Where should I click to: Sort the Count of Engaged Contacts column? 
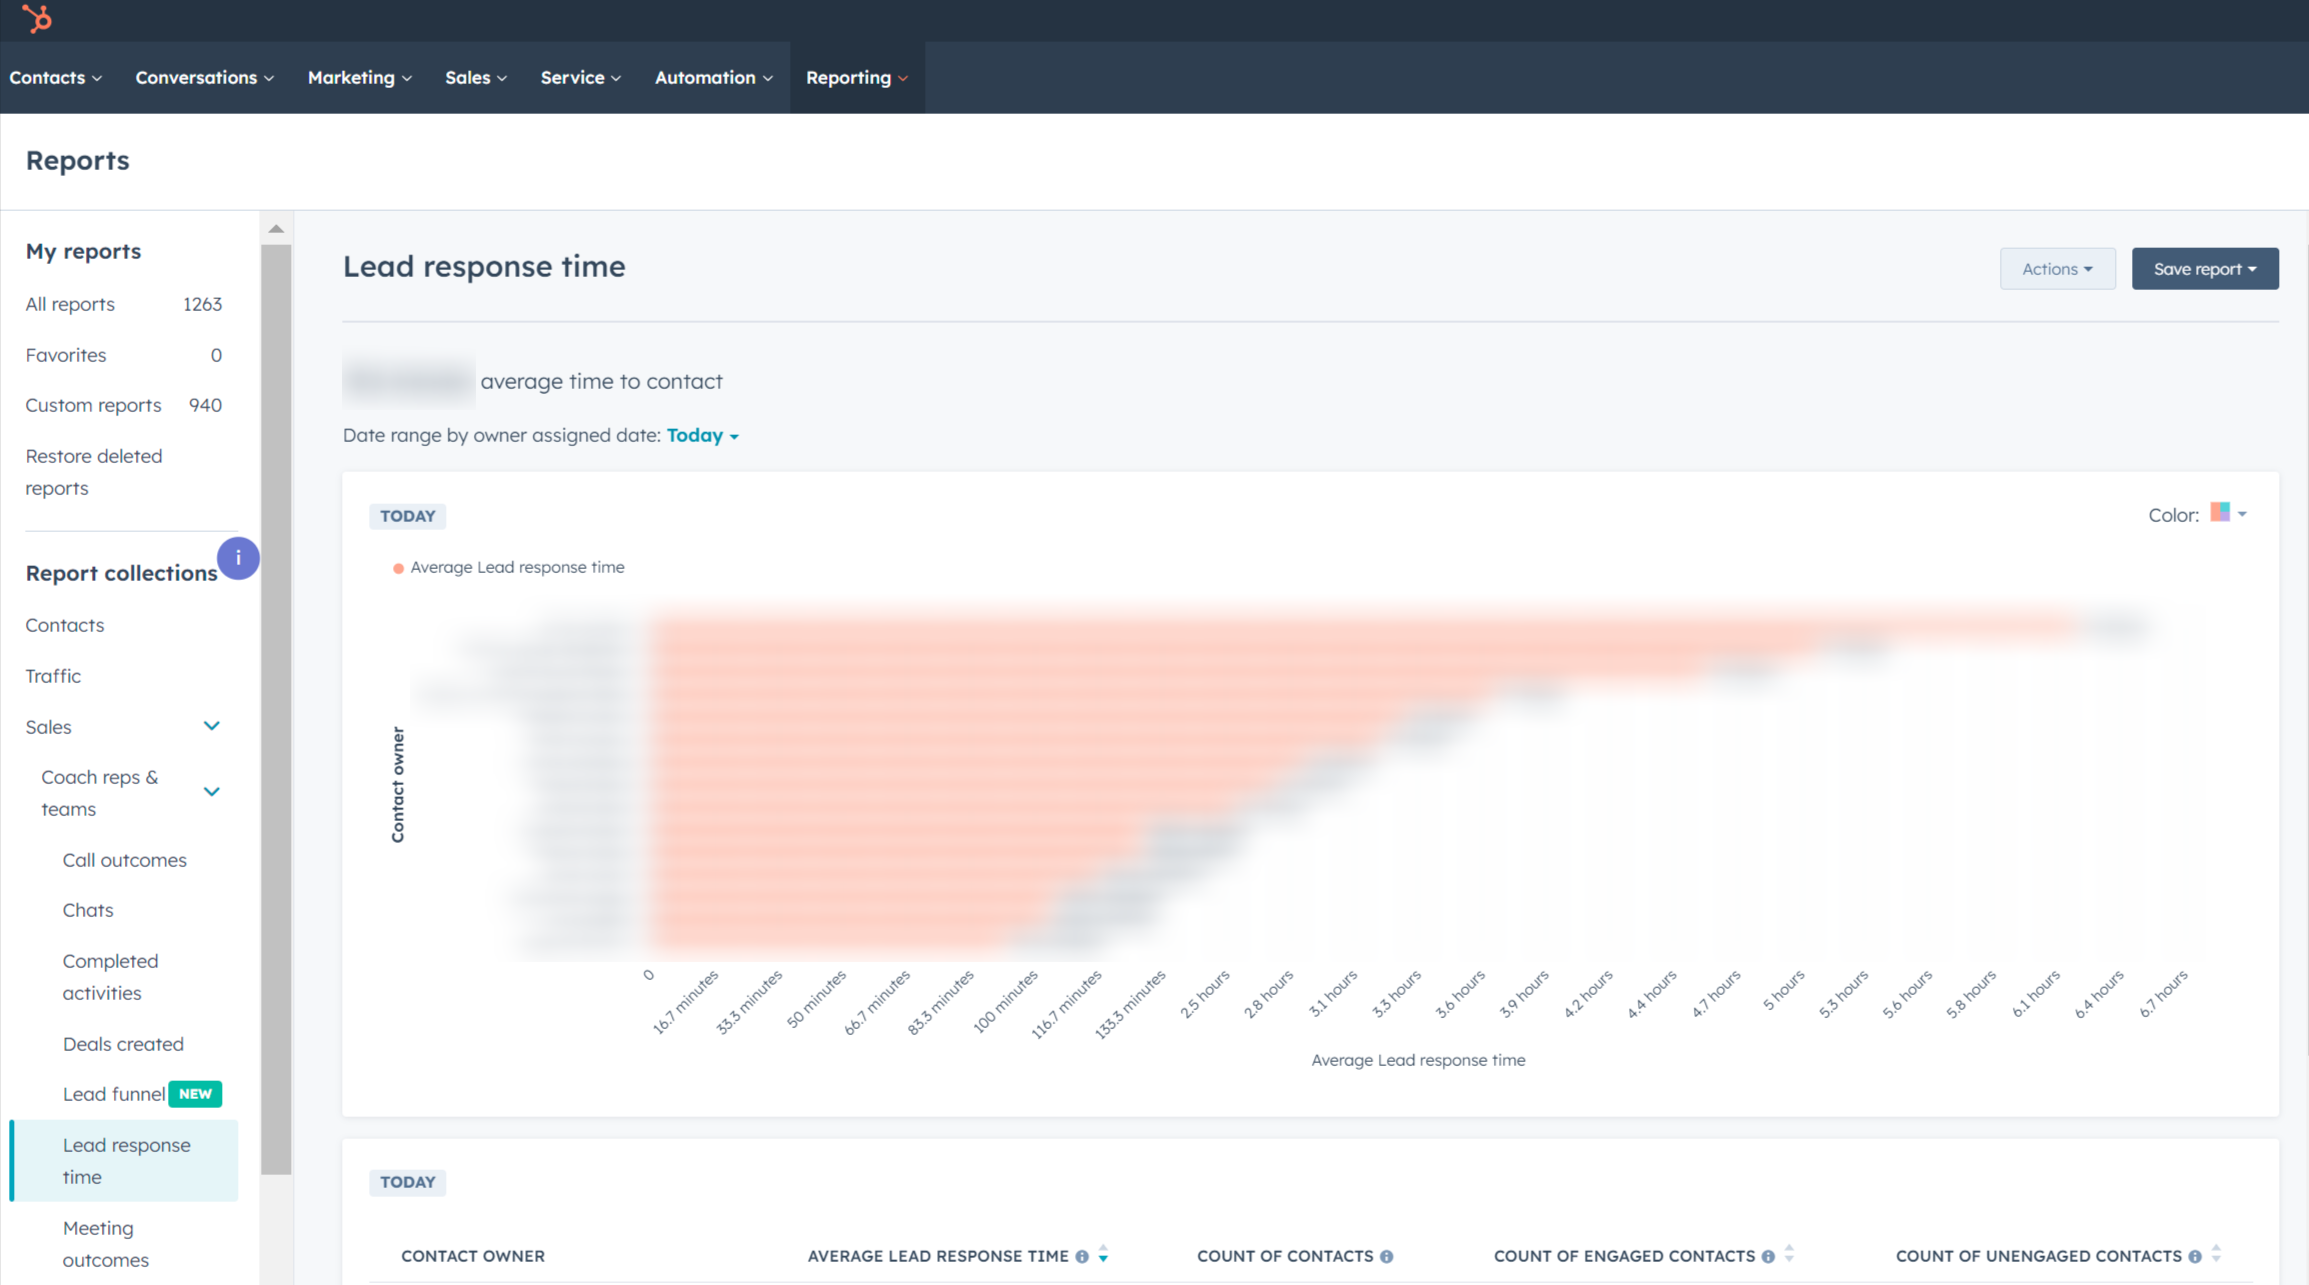[1790, 1254]
